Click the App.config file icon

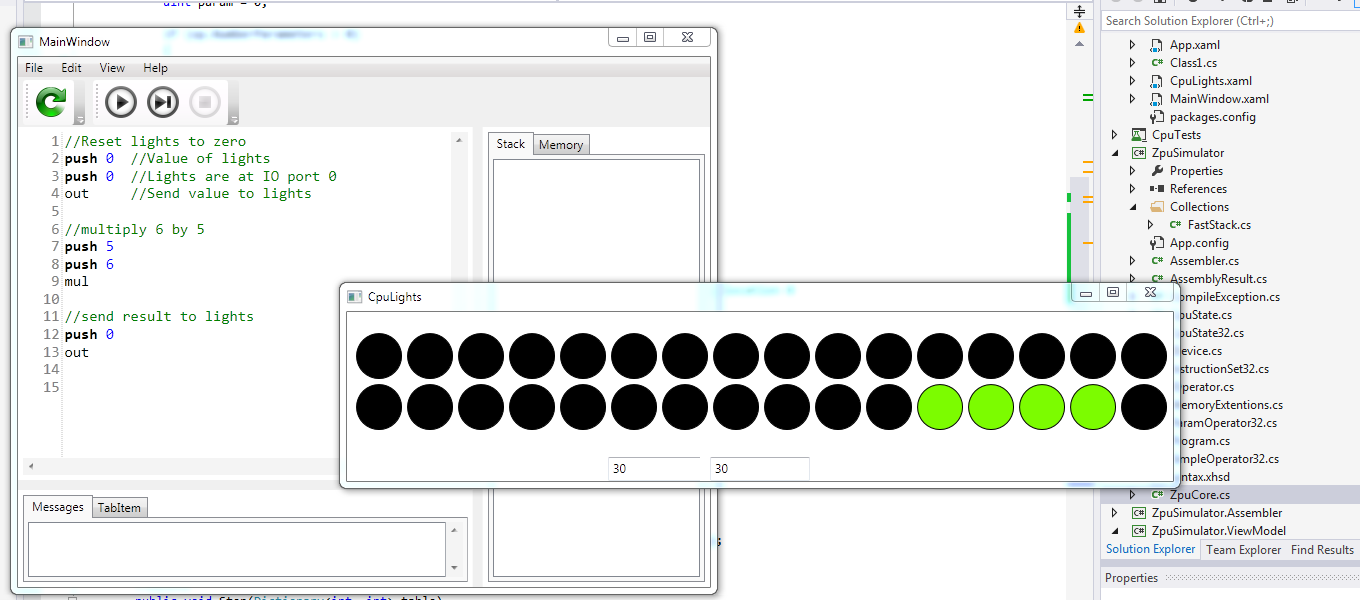(x=1156, y=243)
